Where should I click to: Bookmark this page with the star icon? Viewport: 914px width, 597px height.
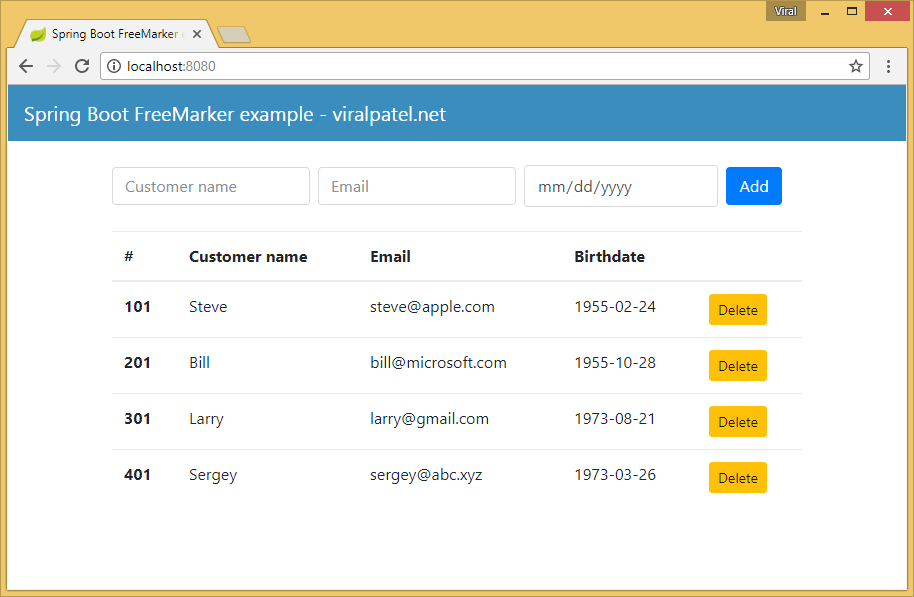pos(855,66)
